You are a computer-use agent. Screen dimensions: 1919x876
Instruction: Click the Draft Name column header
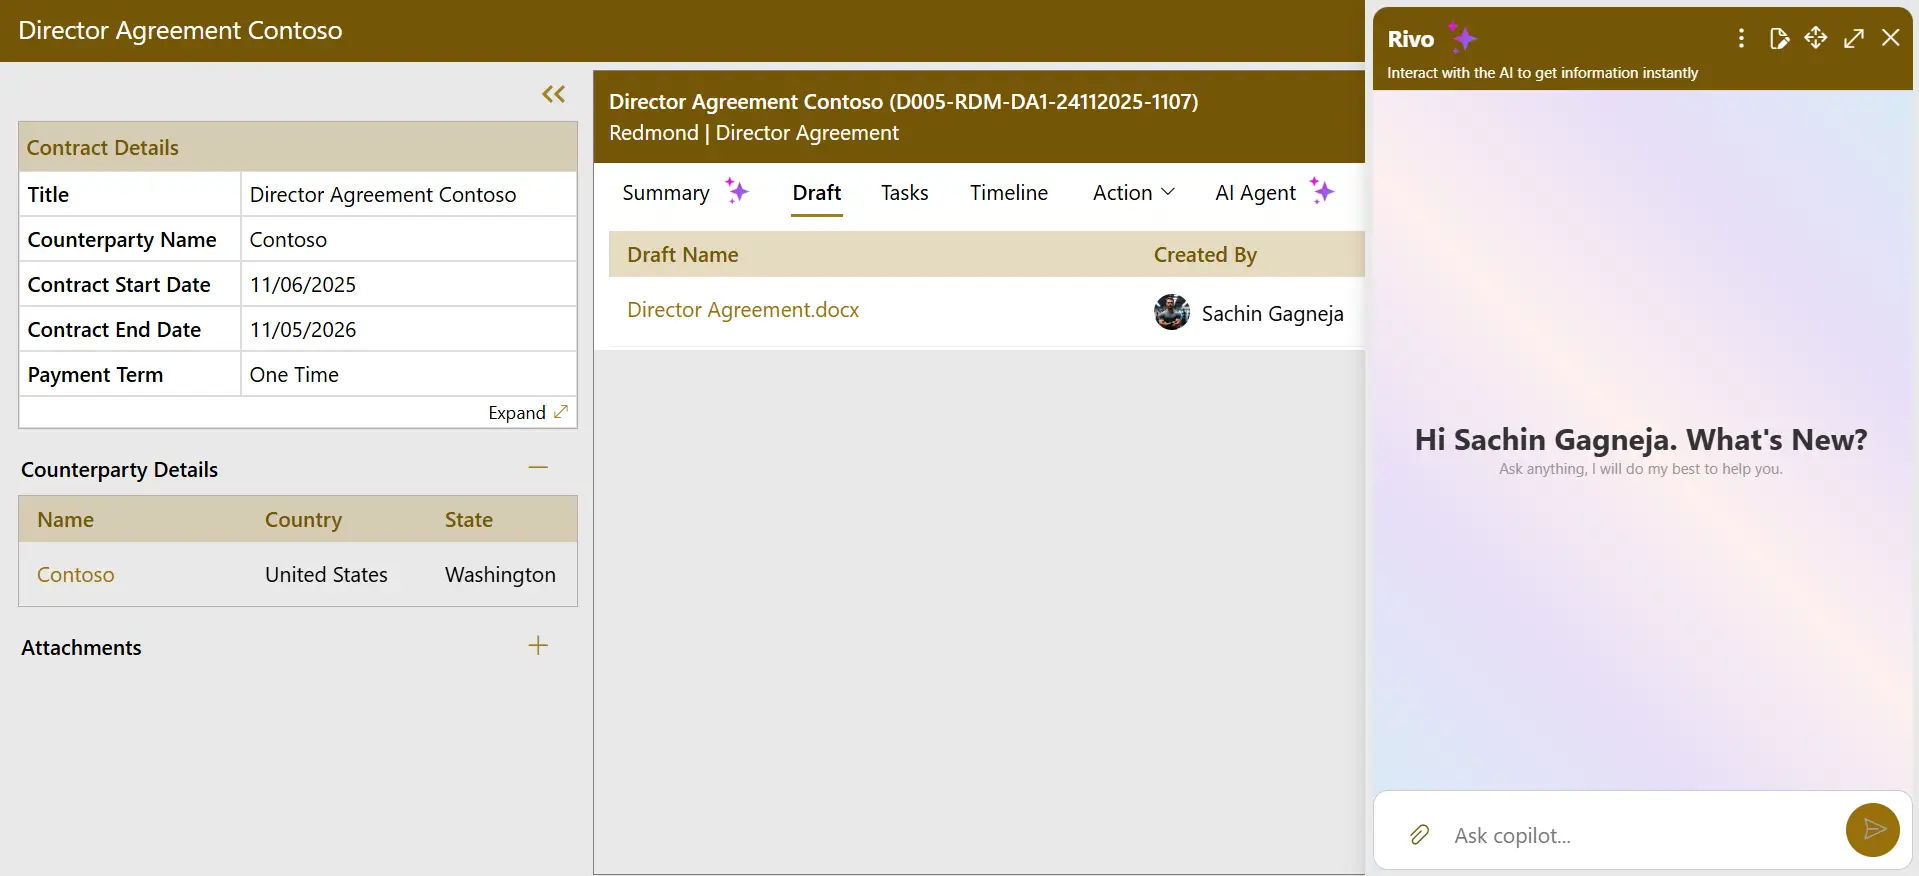[683, 255]
